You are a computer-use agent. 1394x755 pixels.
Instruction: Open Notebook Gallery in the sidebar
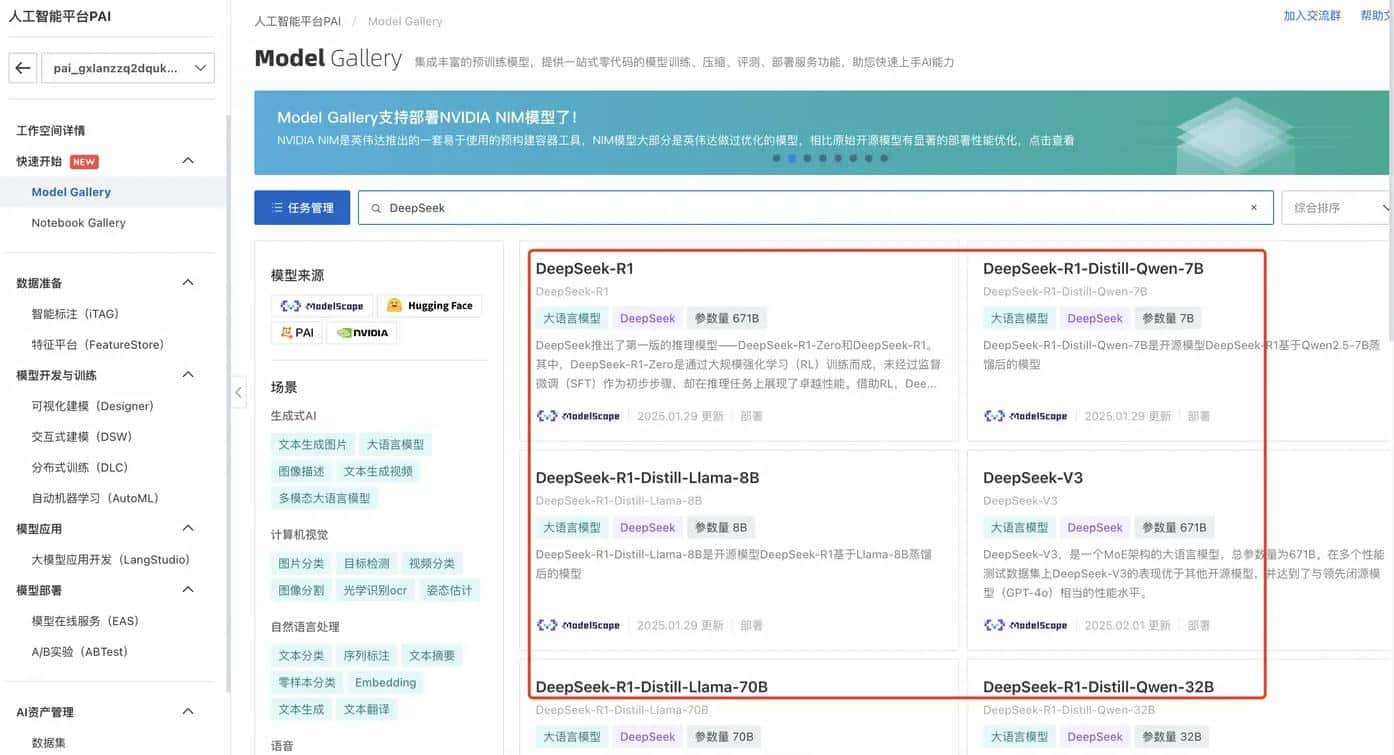point(78,223)
